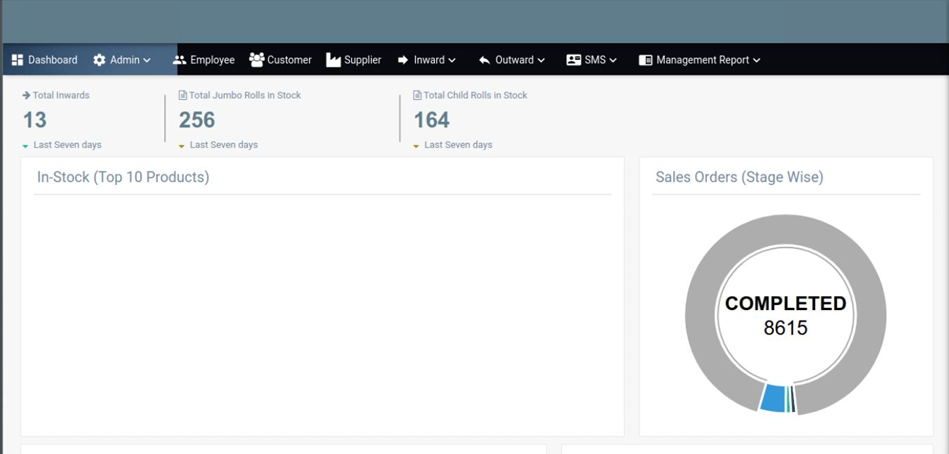The image size is (949, 454).
Task: Open the Employee menu item
Action: point(212,60)
